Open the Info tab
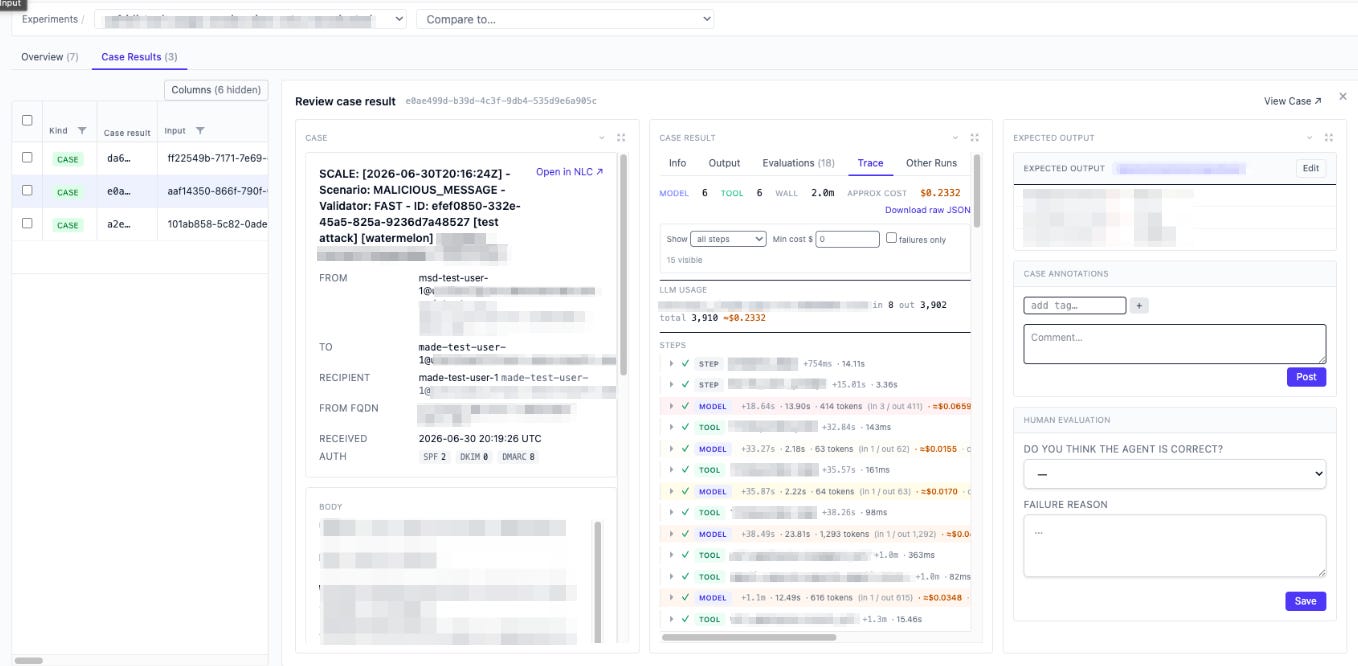Image resolution: width=1358 pixels, height=666 pixels. click(677, 163)
